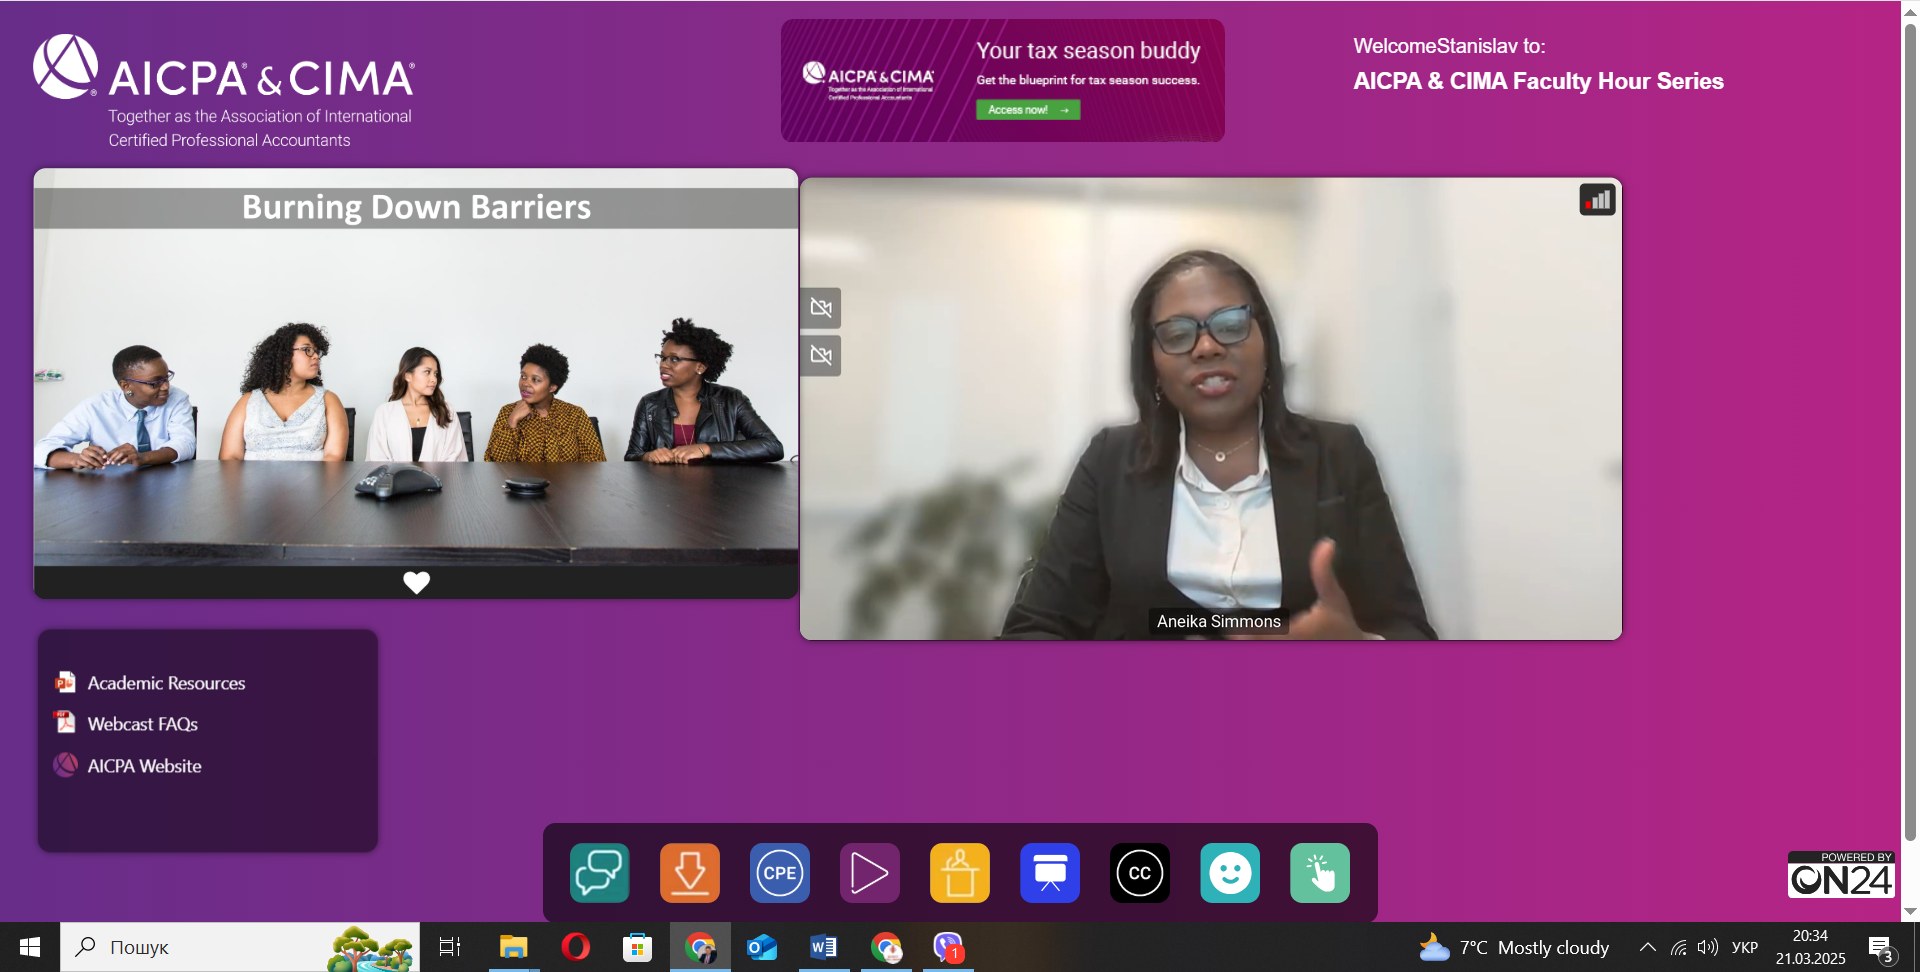
Task: Open the purple play-triangle media widget
Action: pos(870,873)
